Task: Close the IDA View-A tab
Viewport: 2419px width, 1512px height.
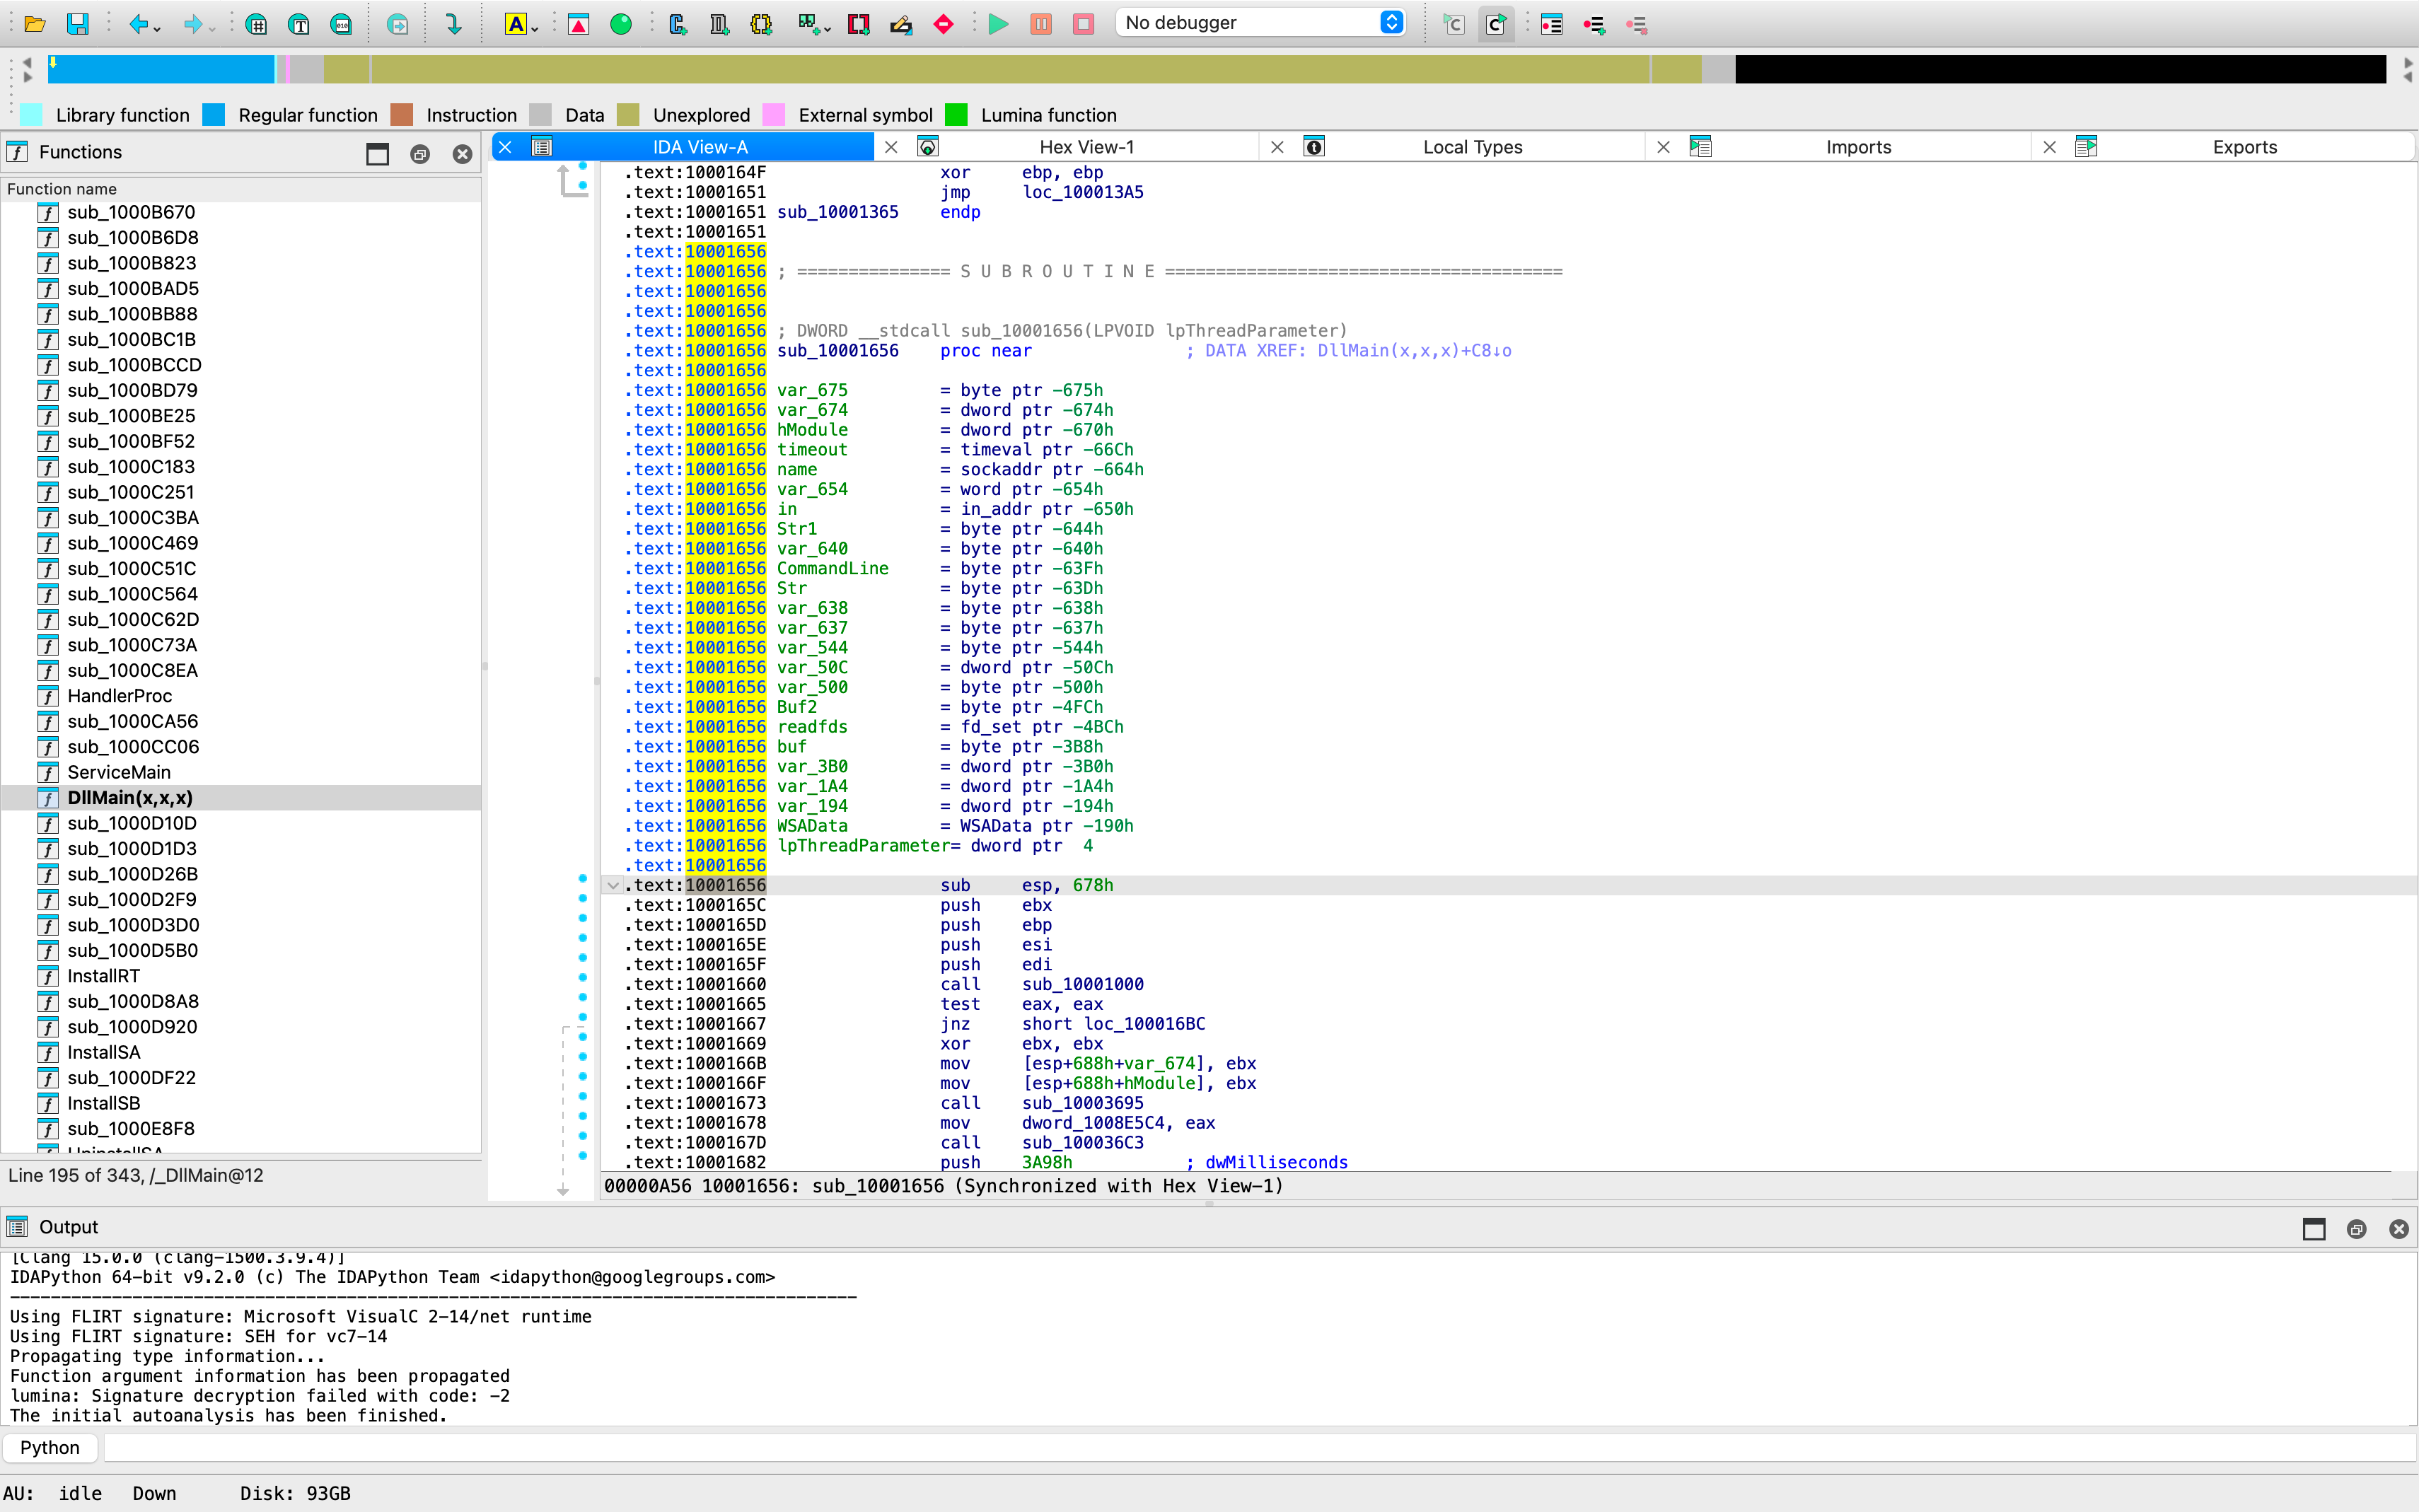Action: (x=506, y=147)
